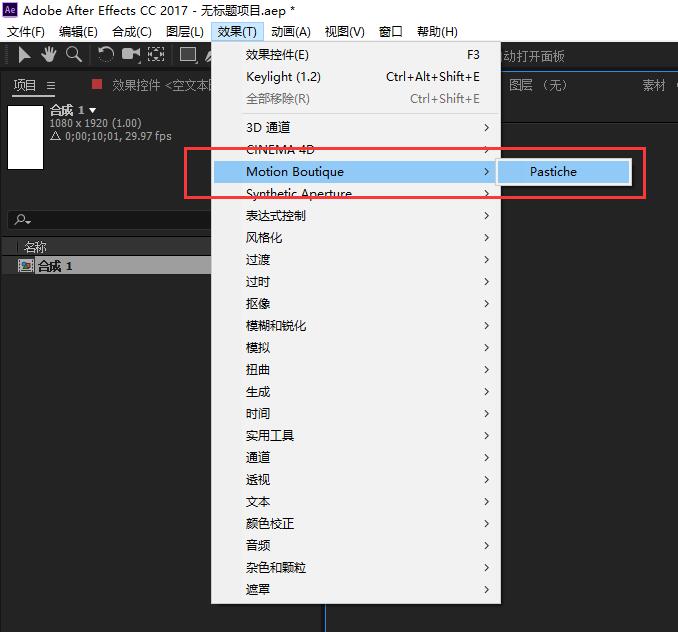Image resolution: width=678 pixels, height=632 pixels.
Task: Select the Unified Camera tool
Action: click(x=131, y=54)
